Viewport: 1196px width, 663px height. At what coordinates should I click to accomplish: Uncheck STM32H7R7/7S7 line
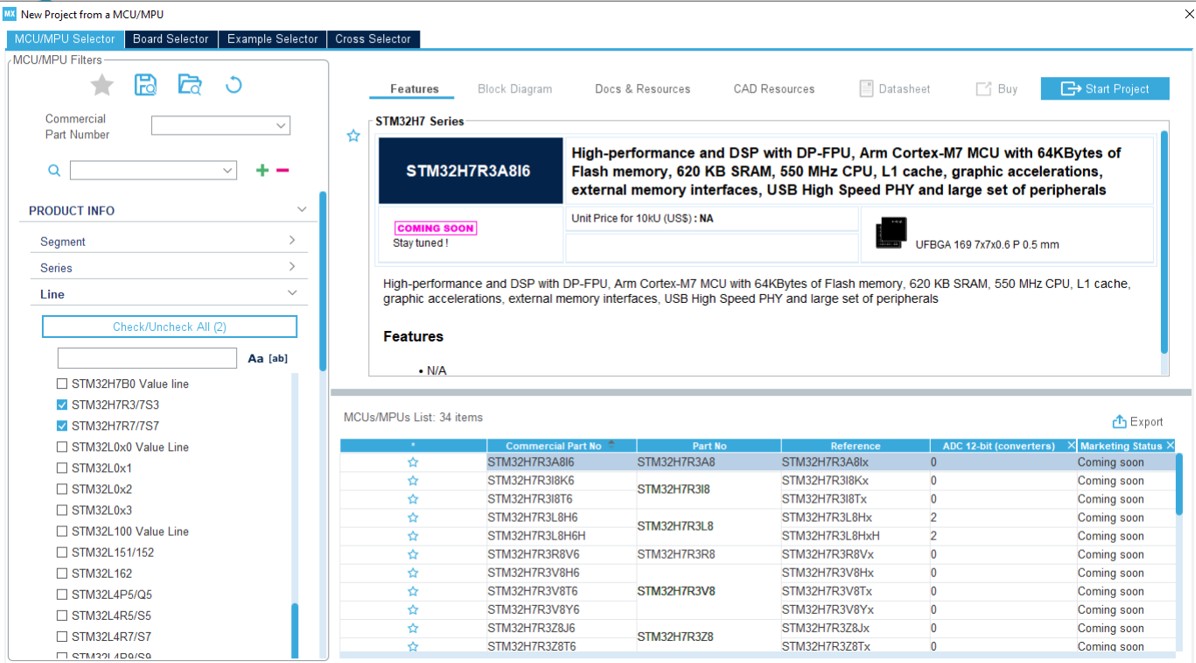[62, 426]
